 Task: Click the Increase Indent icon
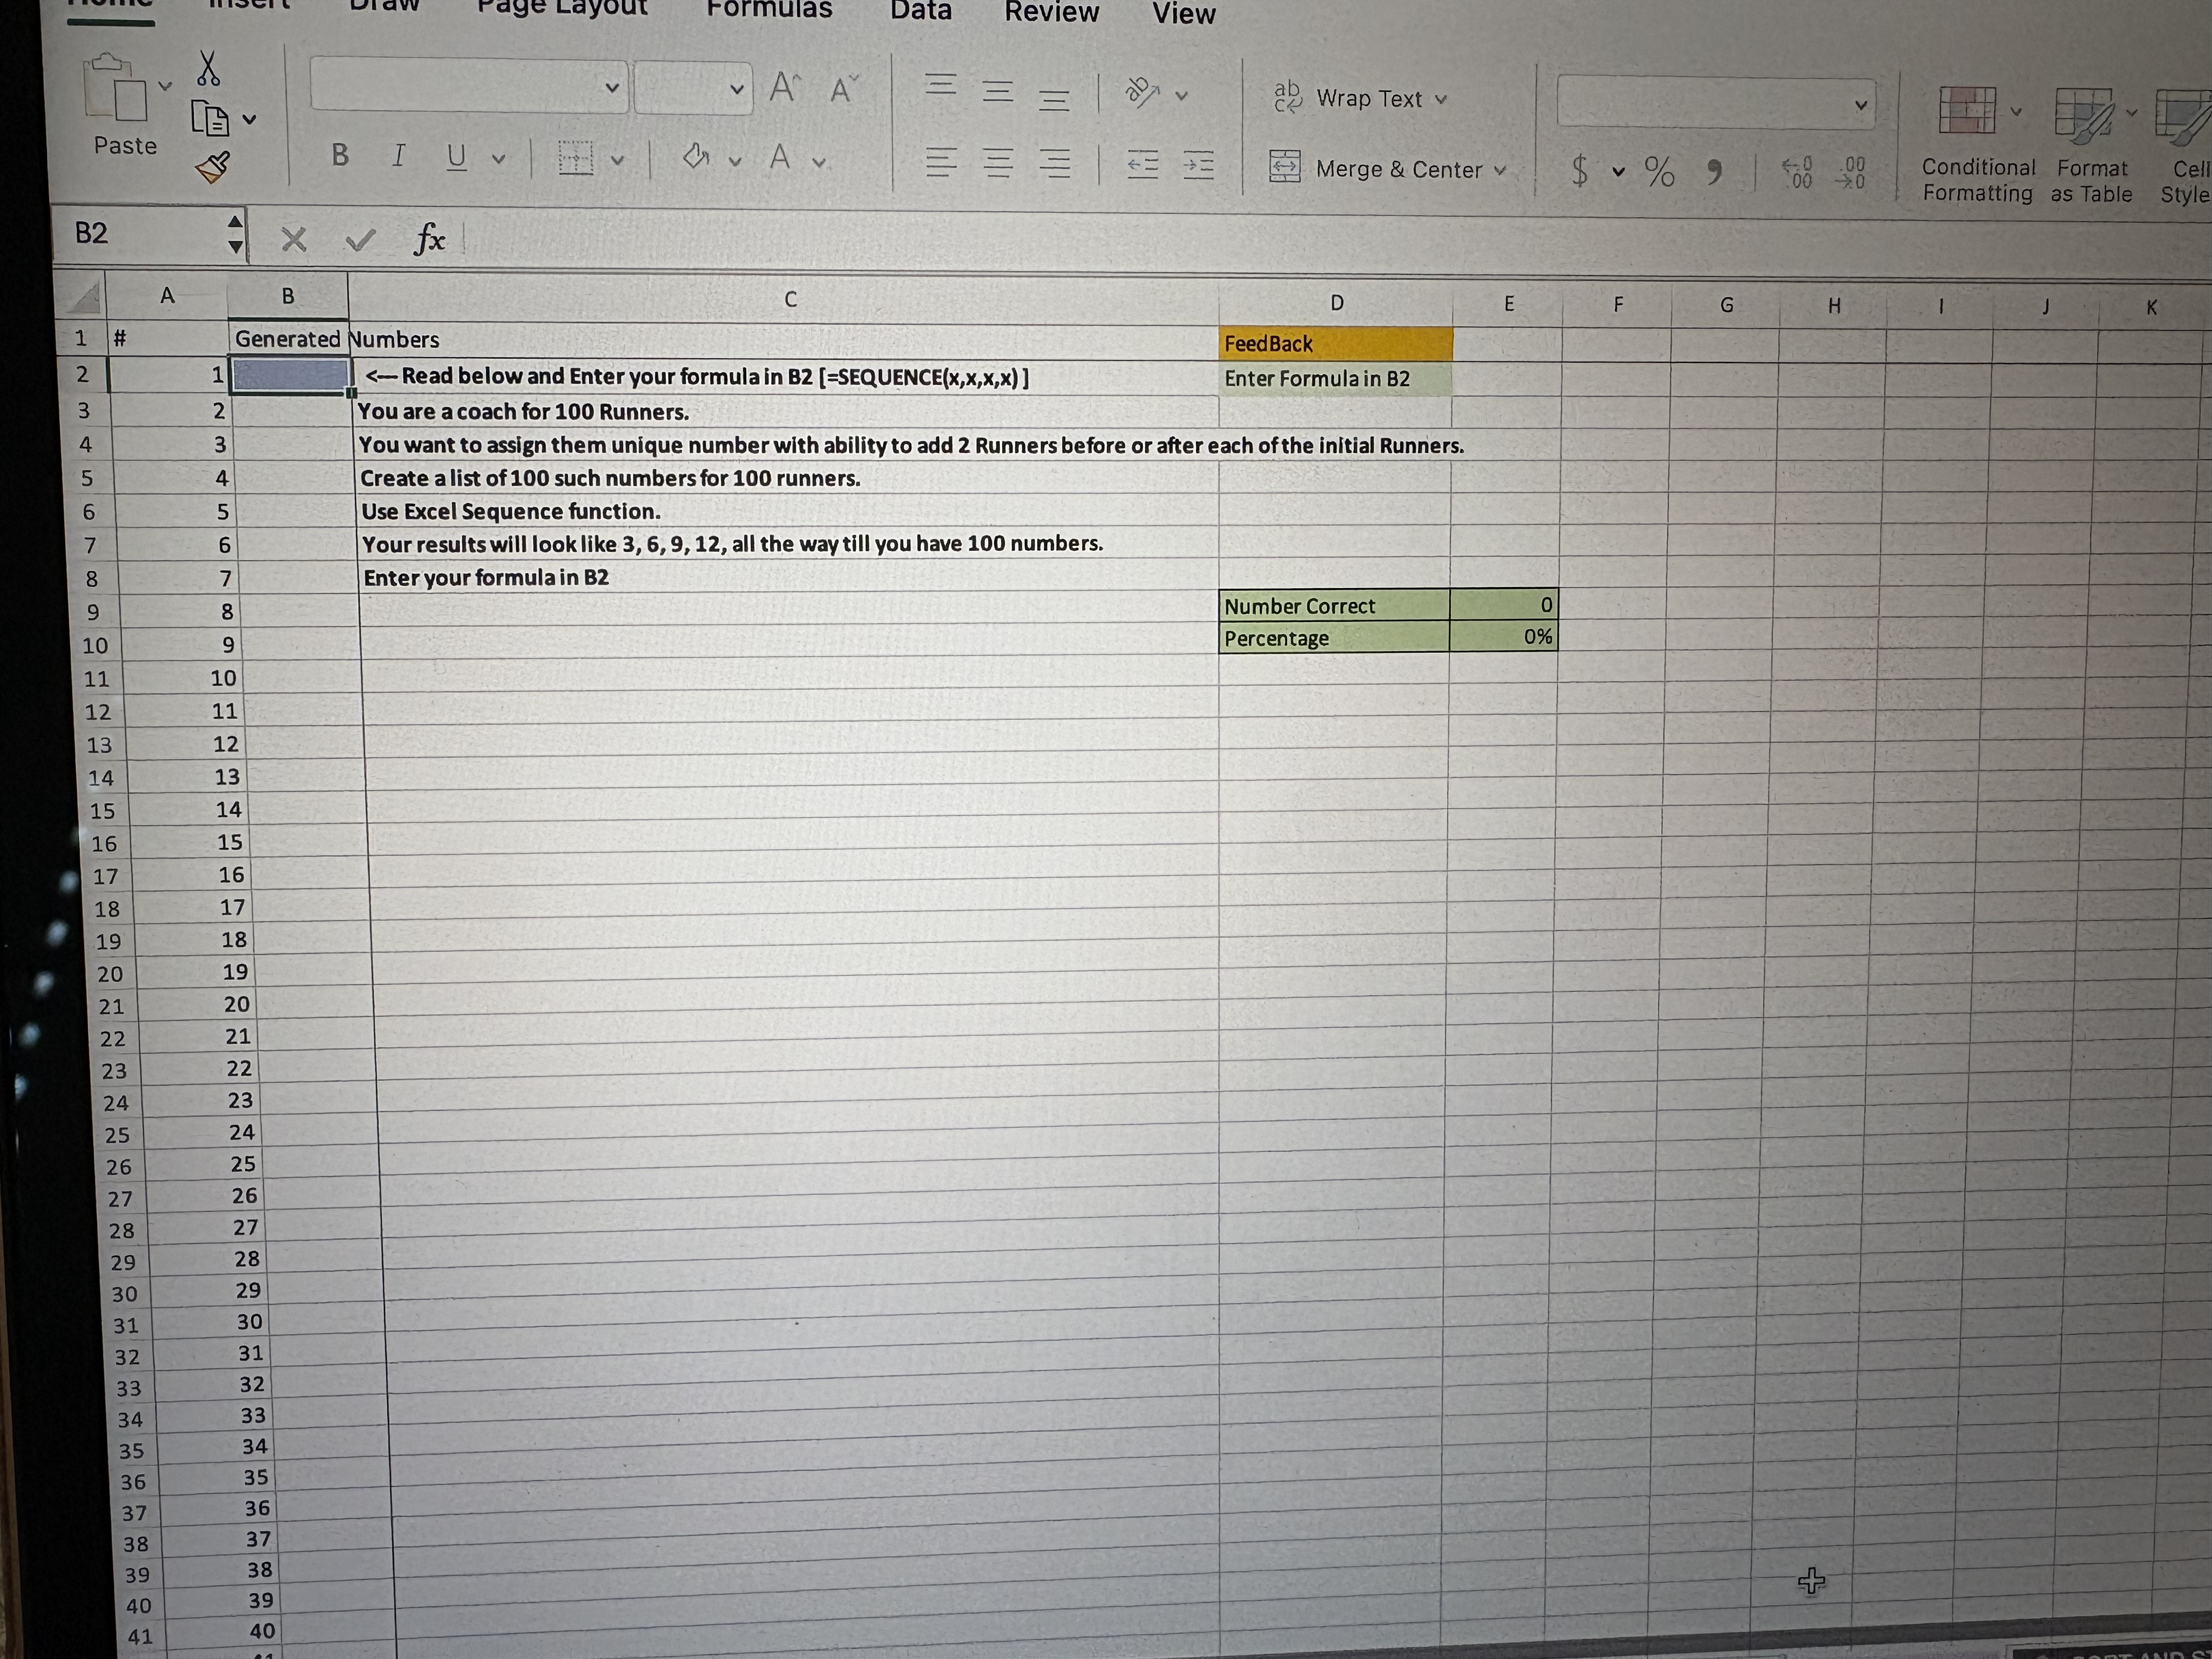click(1198, 165)
